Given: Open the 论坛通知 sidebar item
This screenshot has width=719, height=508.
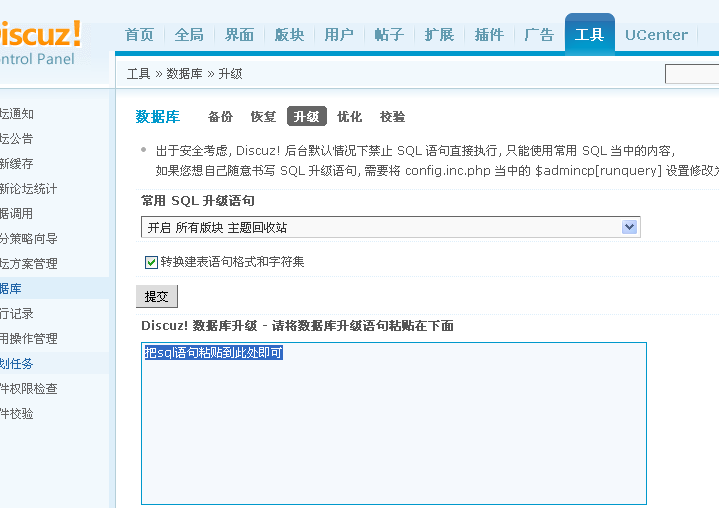Looking at the screenshot, I should click(17, 114).
